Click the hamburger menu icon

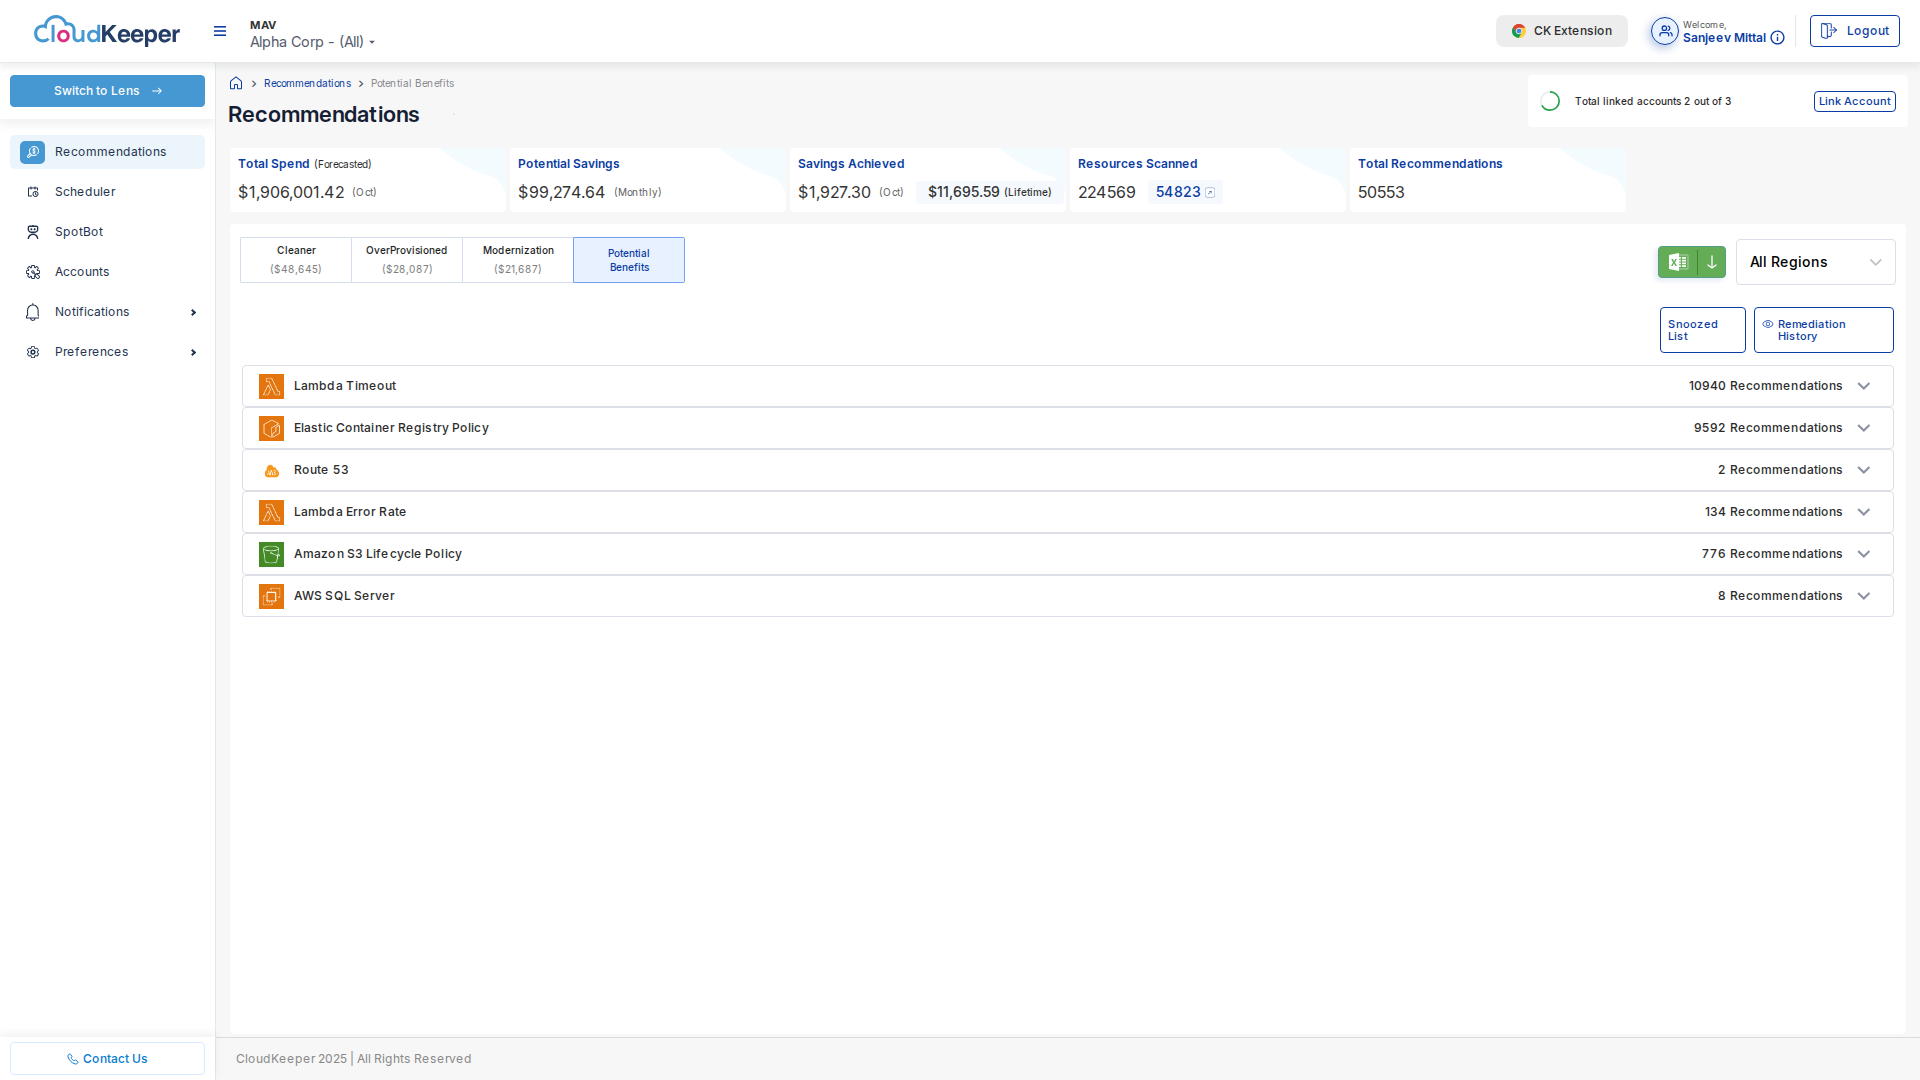point(220,32)
